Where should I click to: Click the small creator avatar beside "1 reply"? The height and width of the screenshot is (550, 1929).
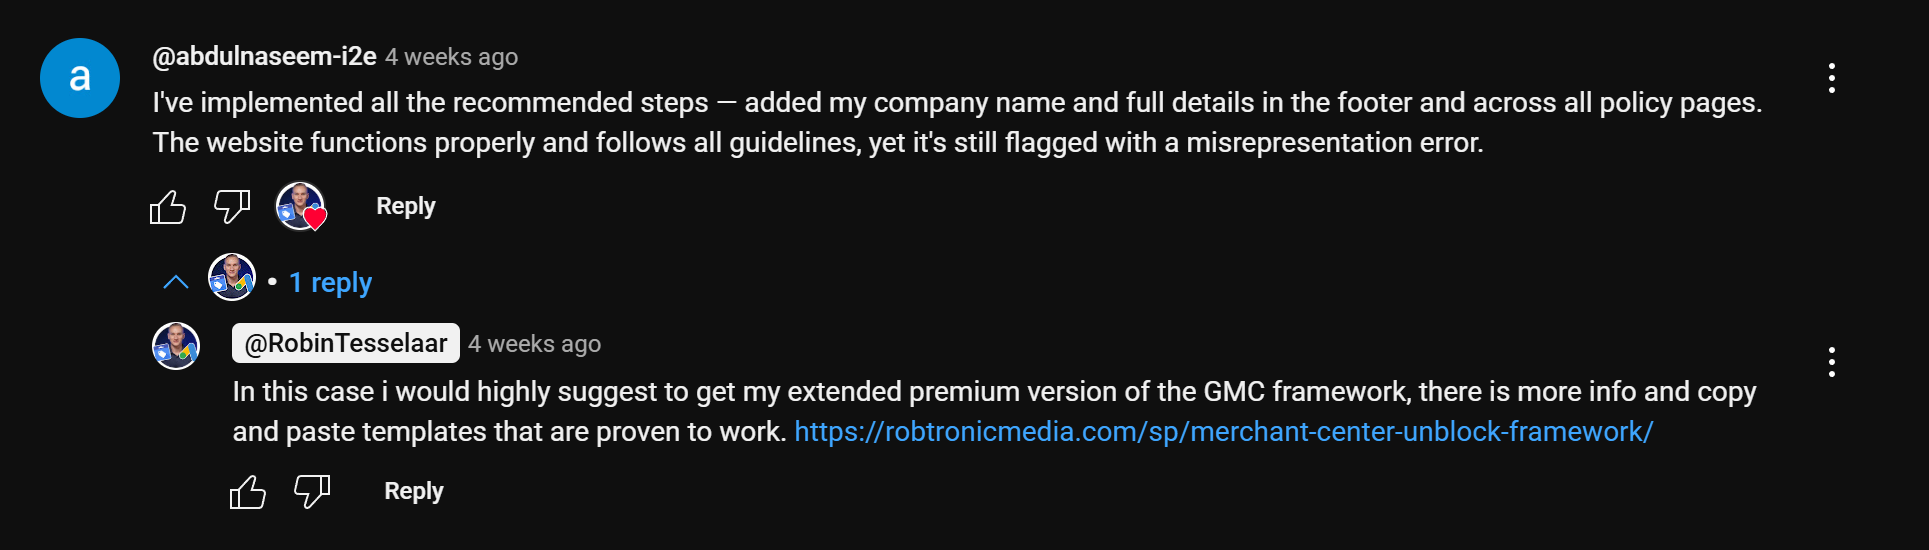tap(232, 277)
